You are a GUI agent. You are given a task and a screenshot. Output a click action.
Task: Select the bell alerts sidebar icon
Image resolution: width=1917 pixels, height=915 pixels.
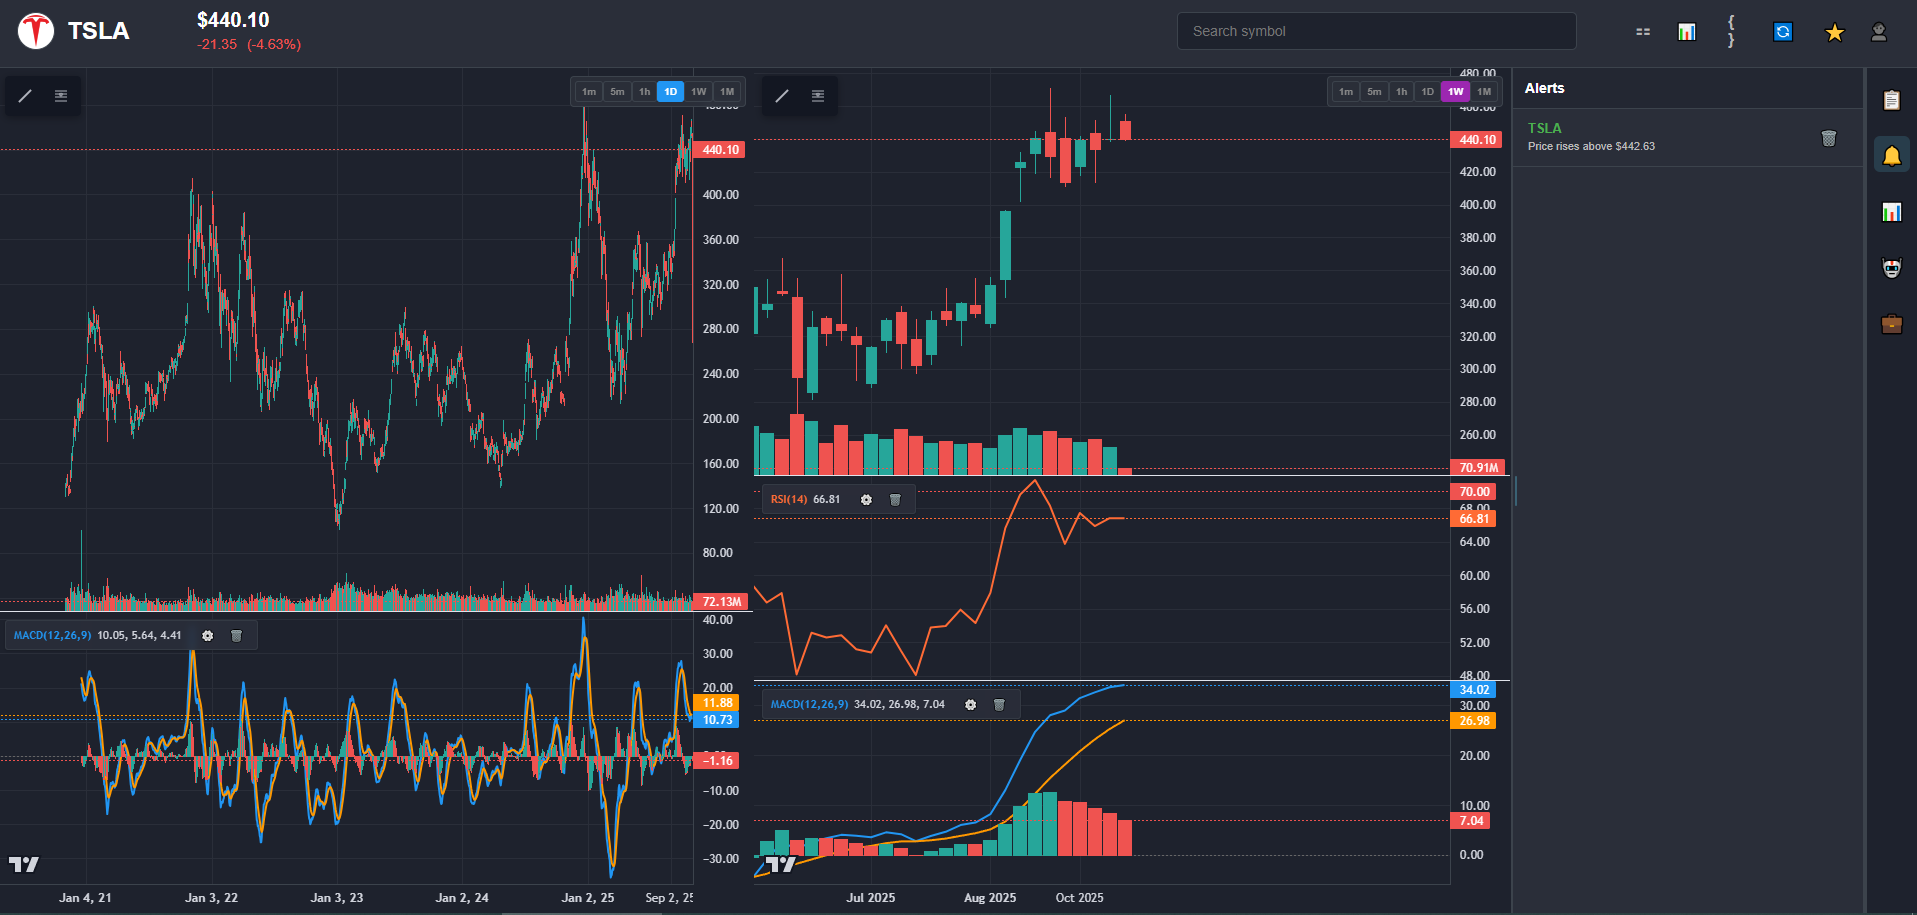coord(1891,155)
